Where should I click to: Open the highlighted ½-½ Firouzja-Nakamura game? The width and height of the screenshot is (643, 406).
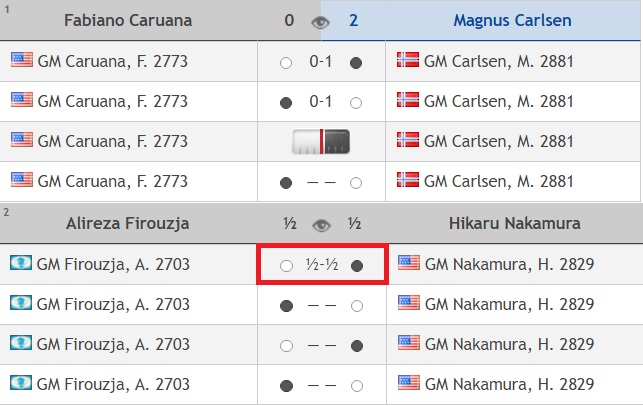coord(322,265)
